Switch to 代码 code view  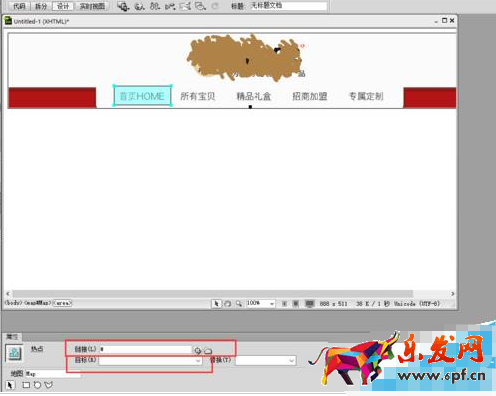pos(19,6)
